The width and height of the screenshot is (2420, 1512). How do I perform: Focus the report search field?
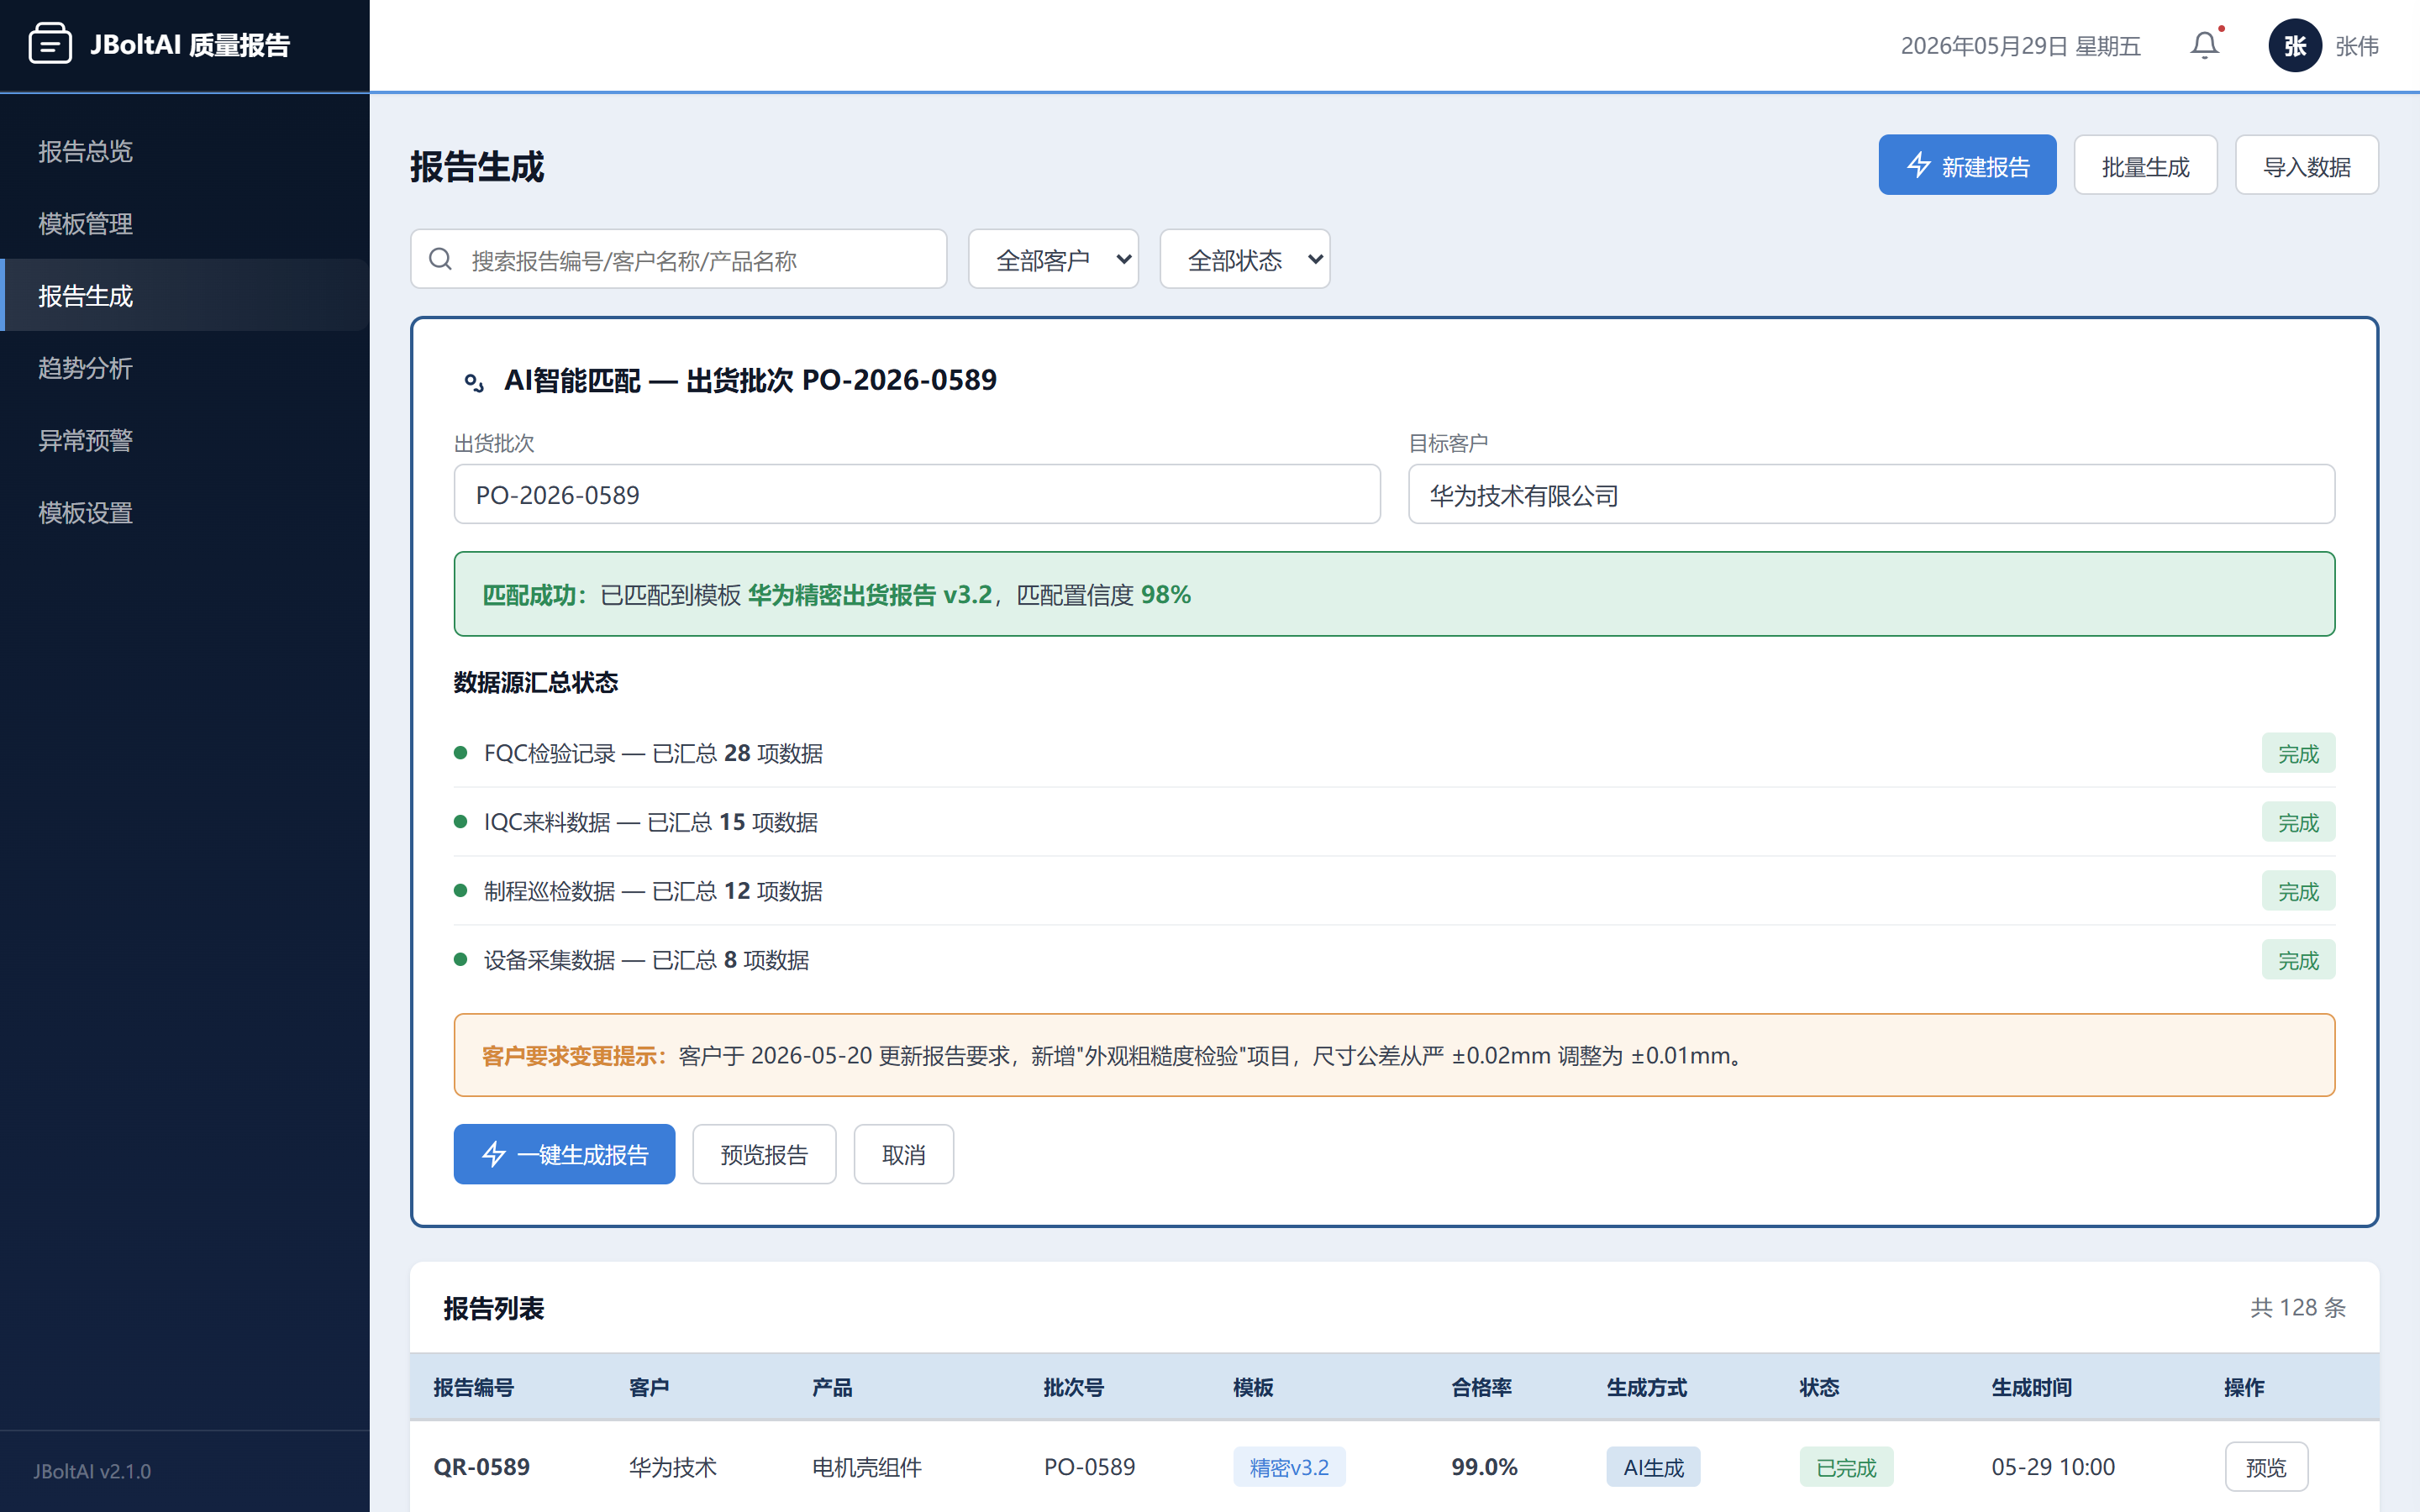point(678,259)
